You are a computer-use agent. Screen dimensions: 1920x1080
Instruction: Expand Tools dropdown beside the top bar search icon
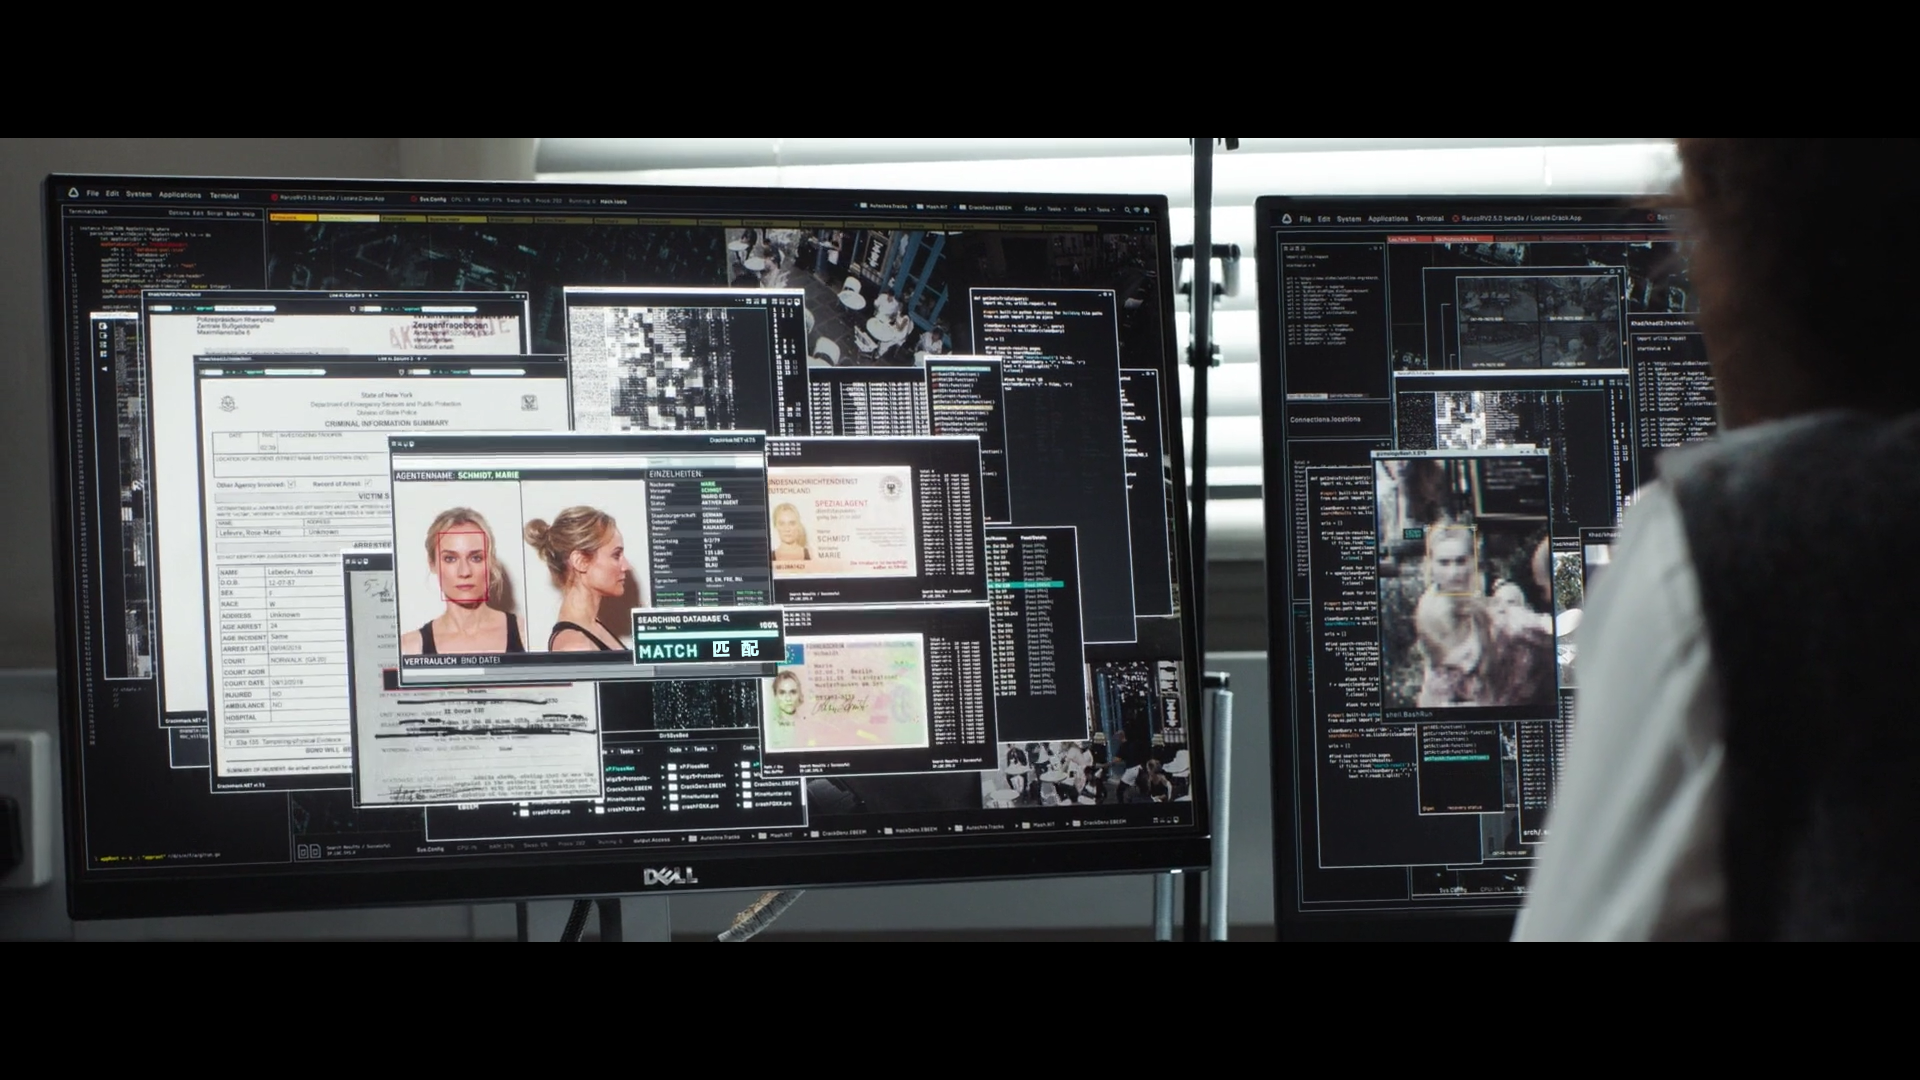[x=1106, y=210]
